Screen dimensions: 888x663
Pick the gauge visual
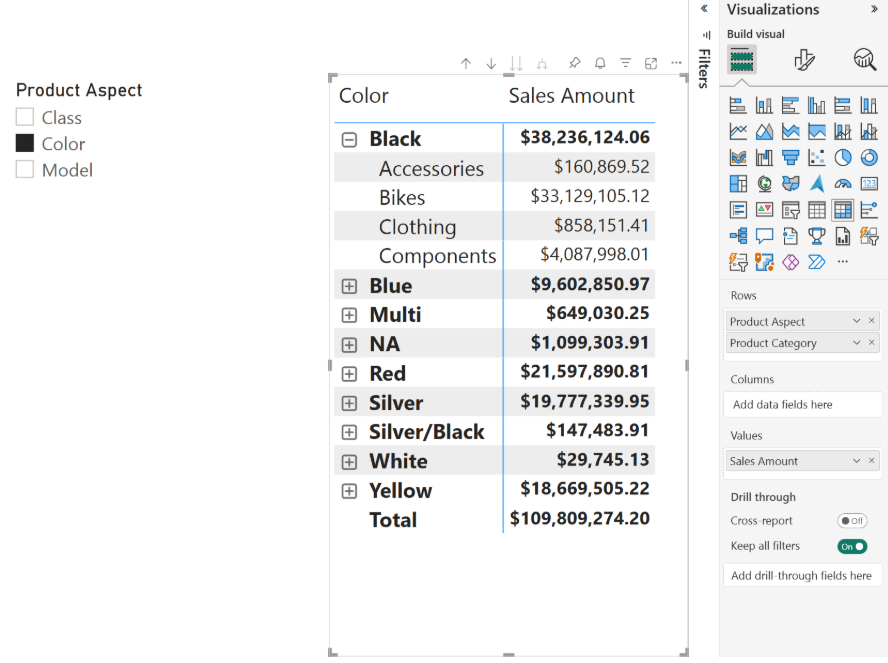point(843,183)
